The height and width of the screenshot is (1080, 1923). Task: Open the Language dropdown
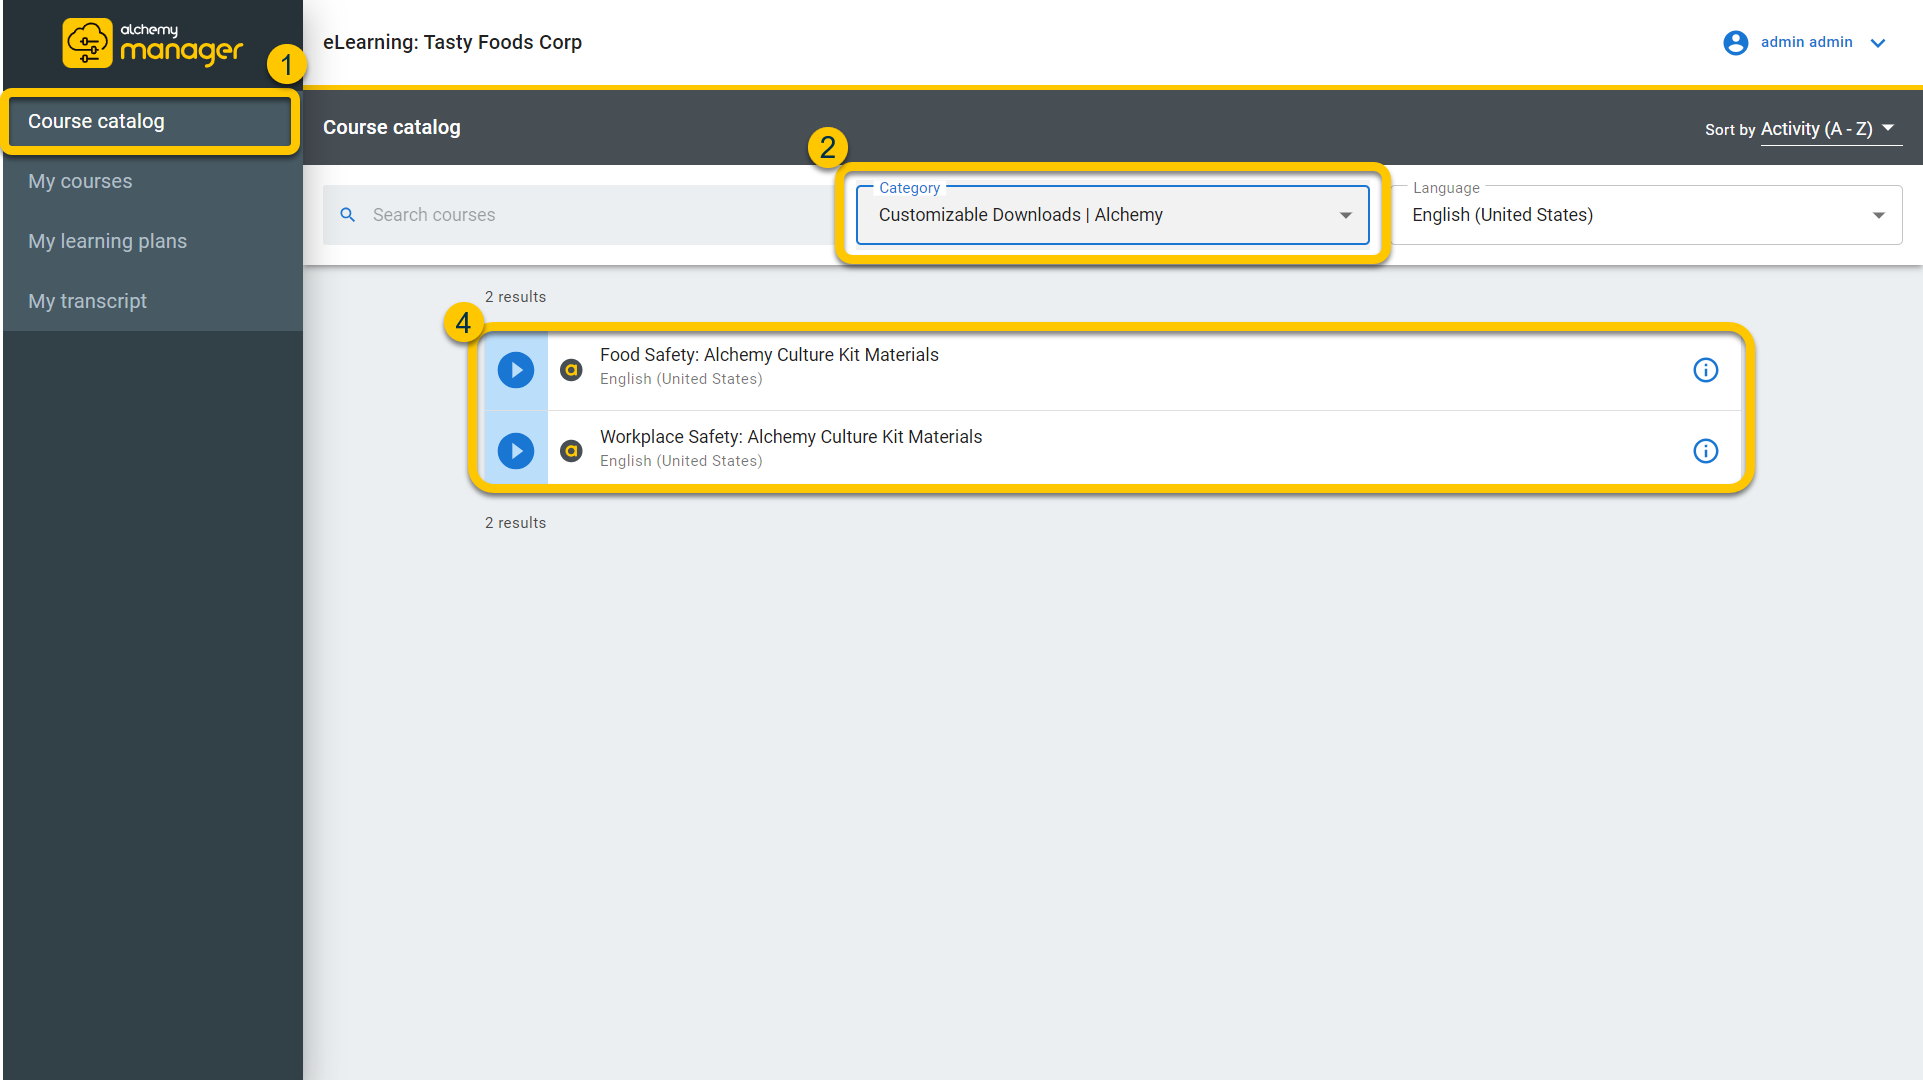tap(1647, 215)
